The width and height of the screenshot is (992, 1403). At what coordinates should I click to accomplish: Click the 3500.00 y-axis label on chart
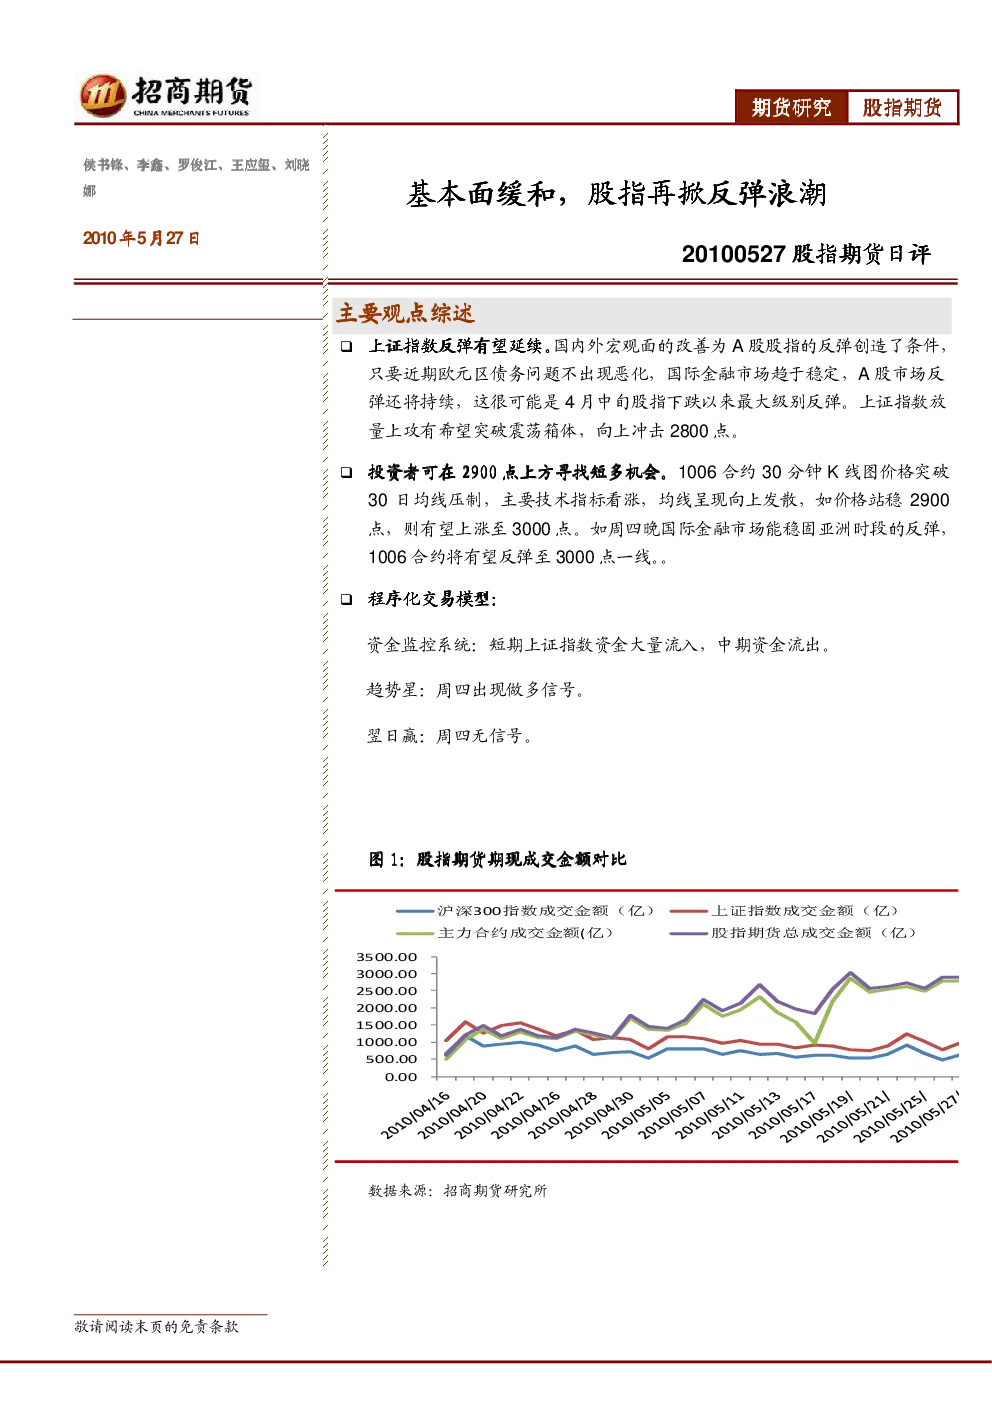[386, 957]
